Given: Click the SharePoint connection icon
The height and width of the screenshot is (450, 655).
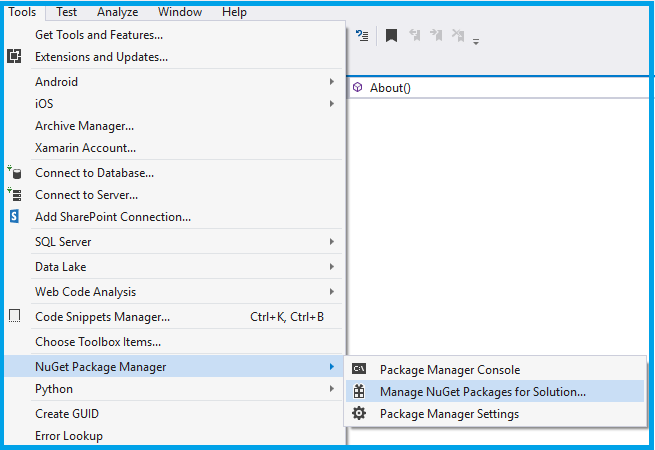Looking at the screenshot, I should click(x=14, y=216).
